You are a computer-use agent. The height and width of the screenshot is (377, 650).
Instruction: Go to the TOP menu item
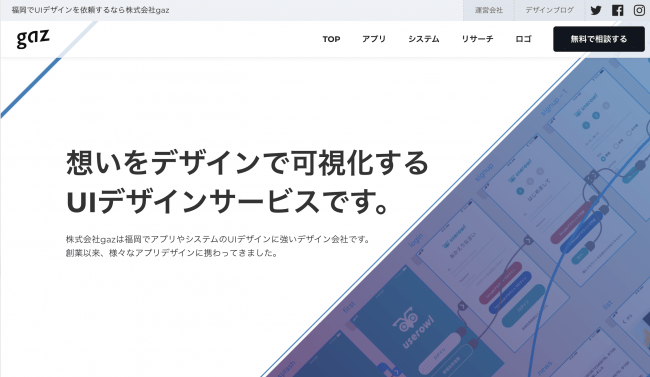[331, 39]
